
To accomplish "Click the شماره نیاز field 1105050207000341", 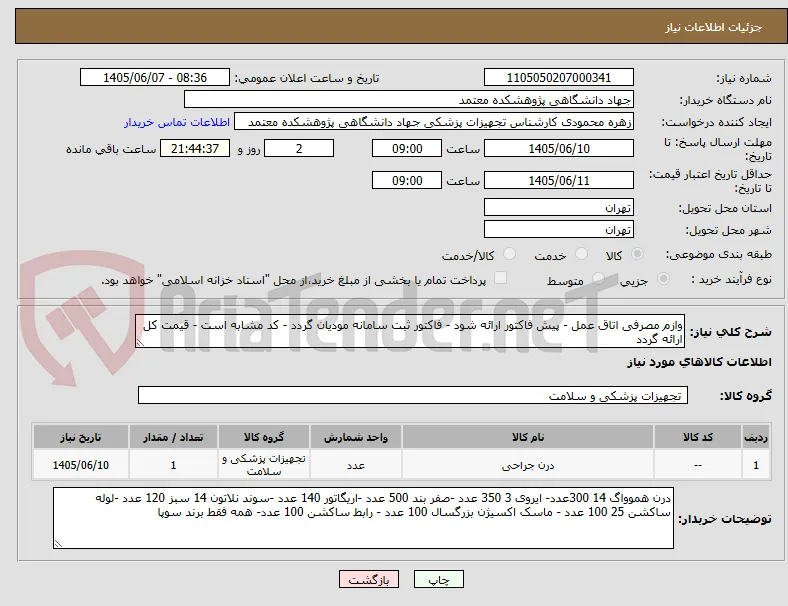I will click(x=558, y=77).
